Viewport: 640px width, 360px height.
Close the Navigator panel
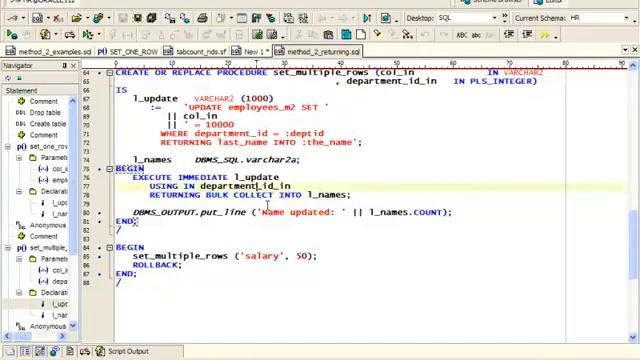pyautogui.click(x=73, y=65)
